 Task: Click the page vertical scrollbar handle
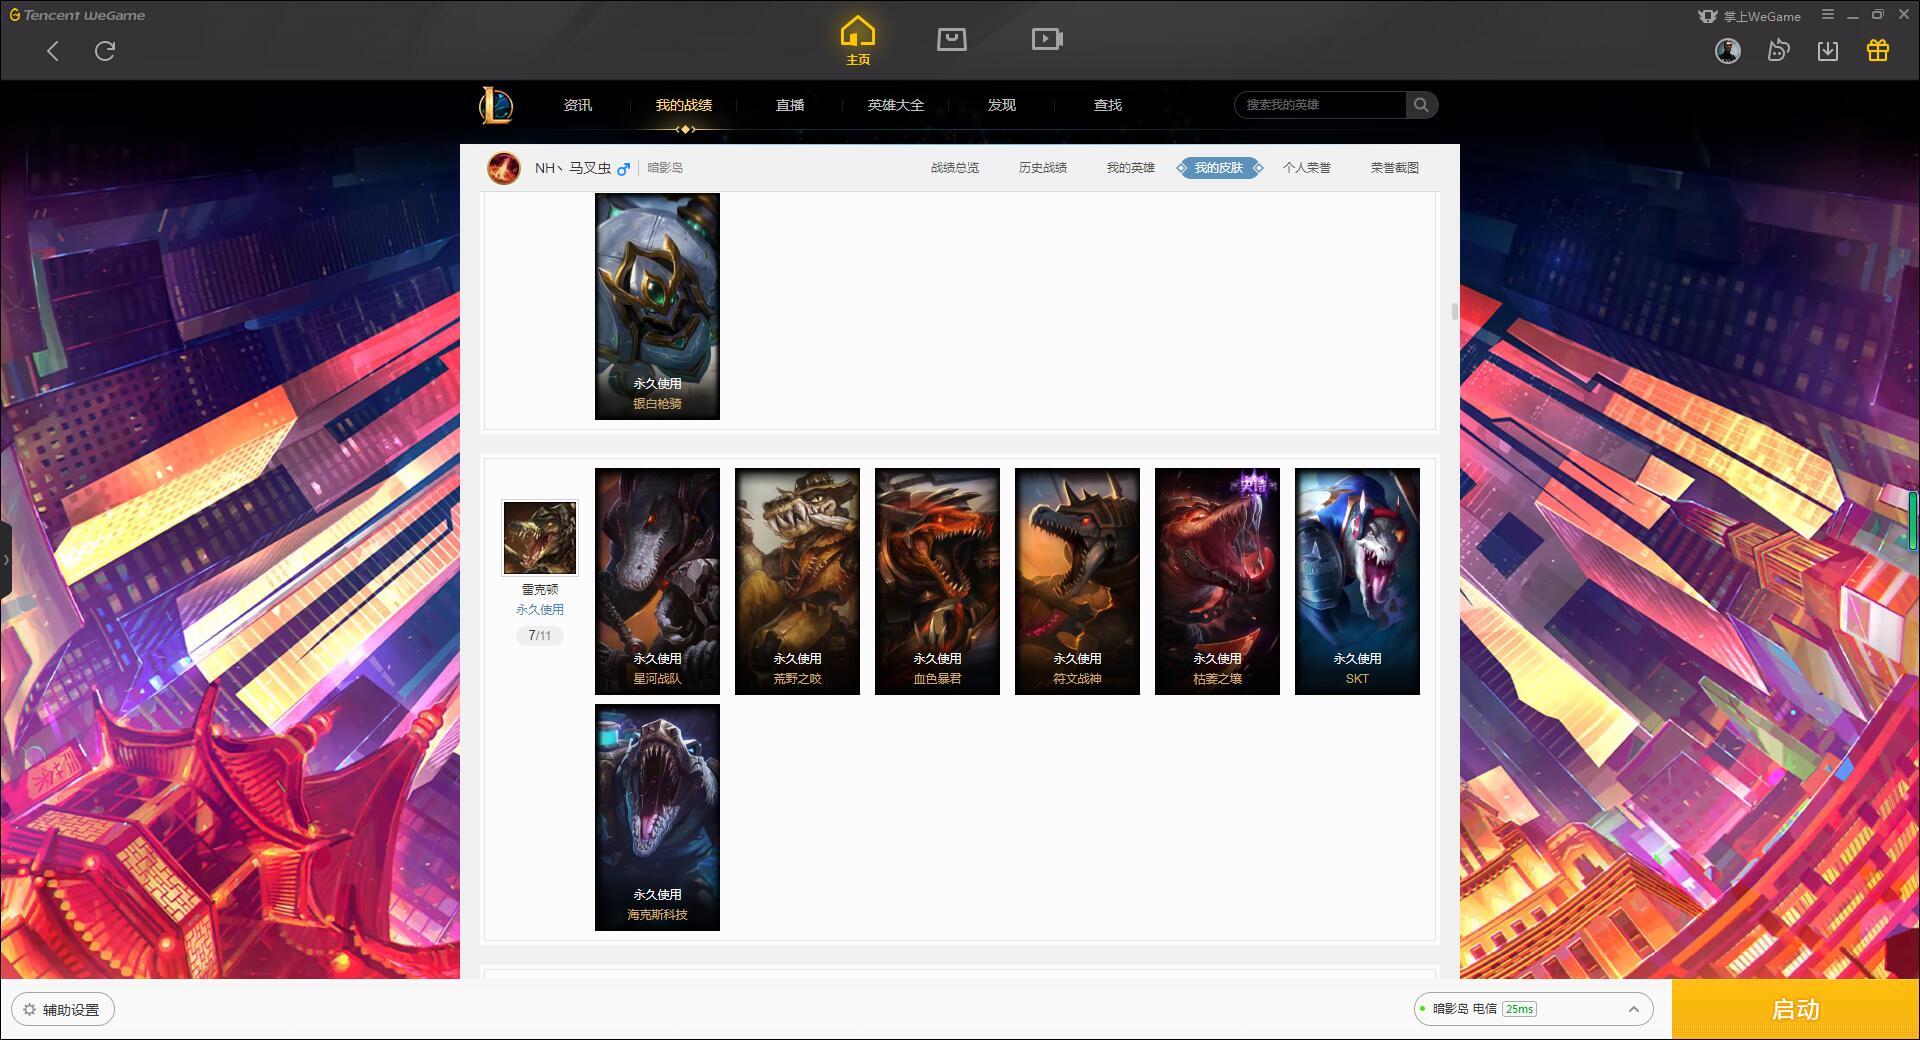(1455, 311)
